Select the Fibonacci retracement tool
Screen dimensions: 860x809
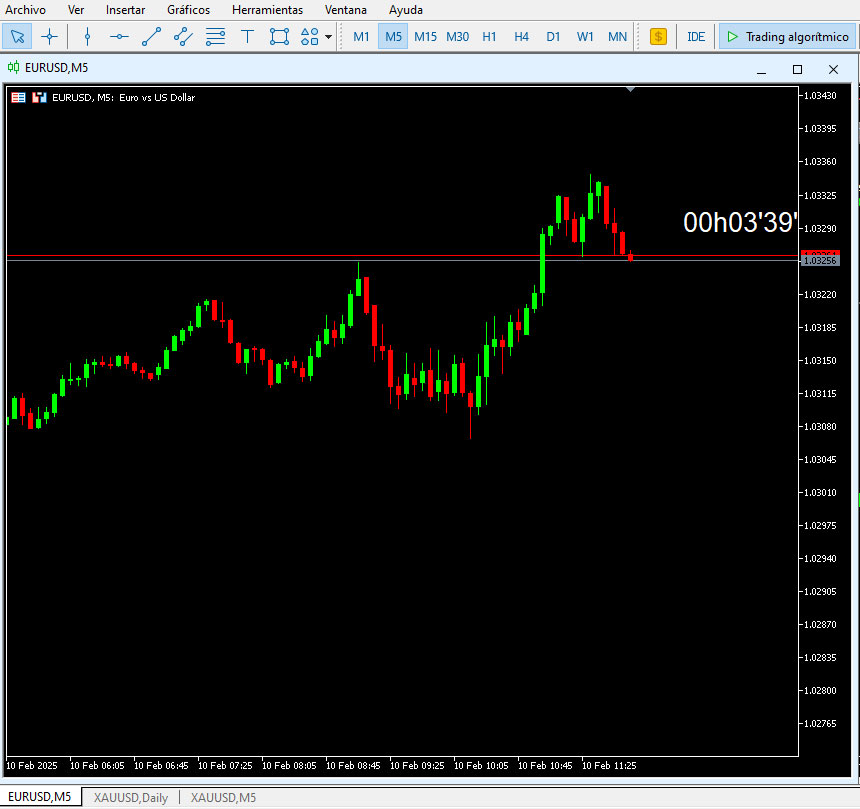(x=215, y=37)
